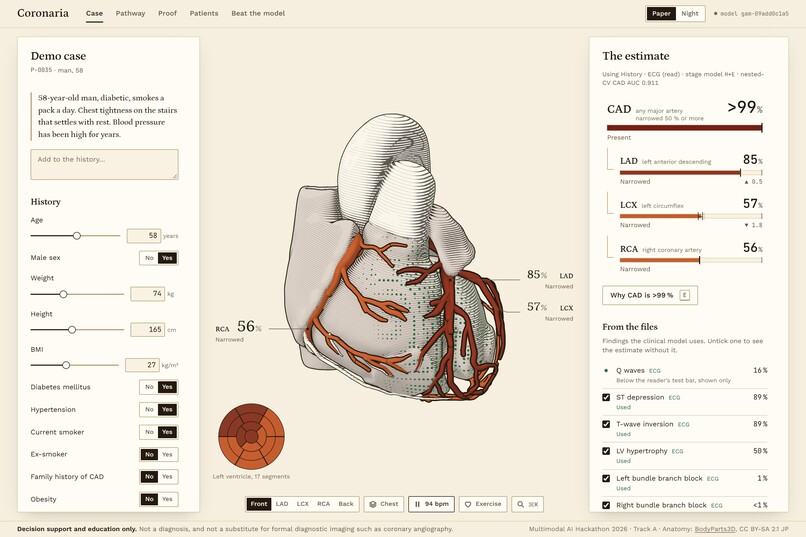Open the Case tab

[94, 13]
